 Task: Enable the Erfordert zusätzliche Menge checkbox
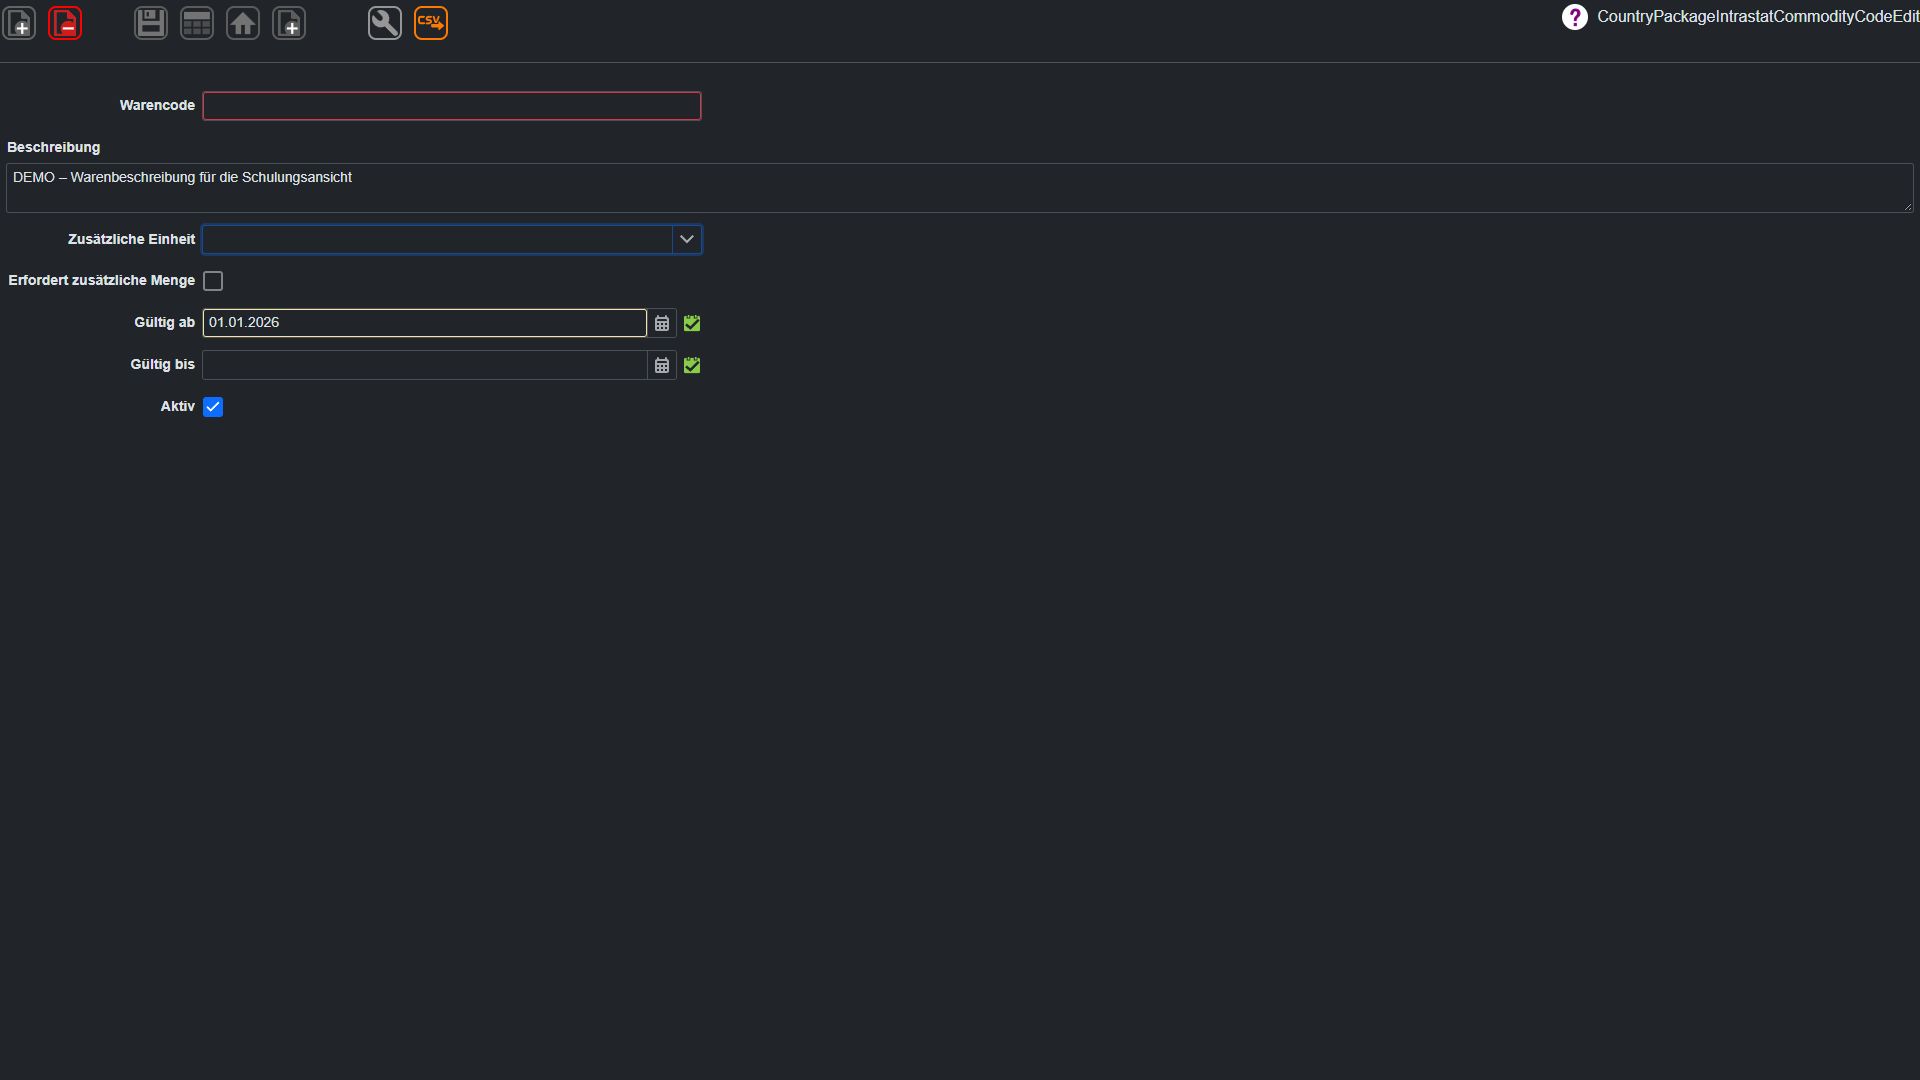tap(213, 281)
